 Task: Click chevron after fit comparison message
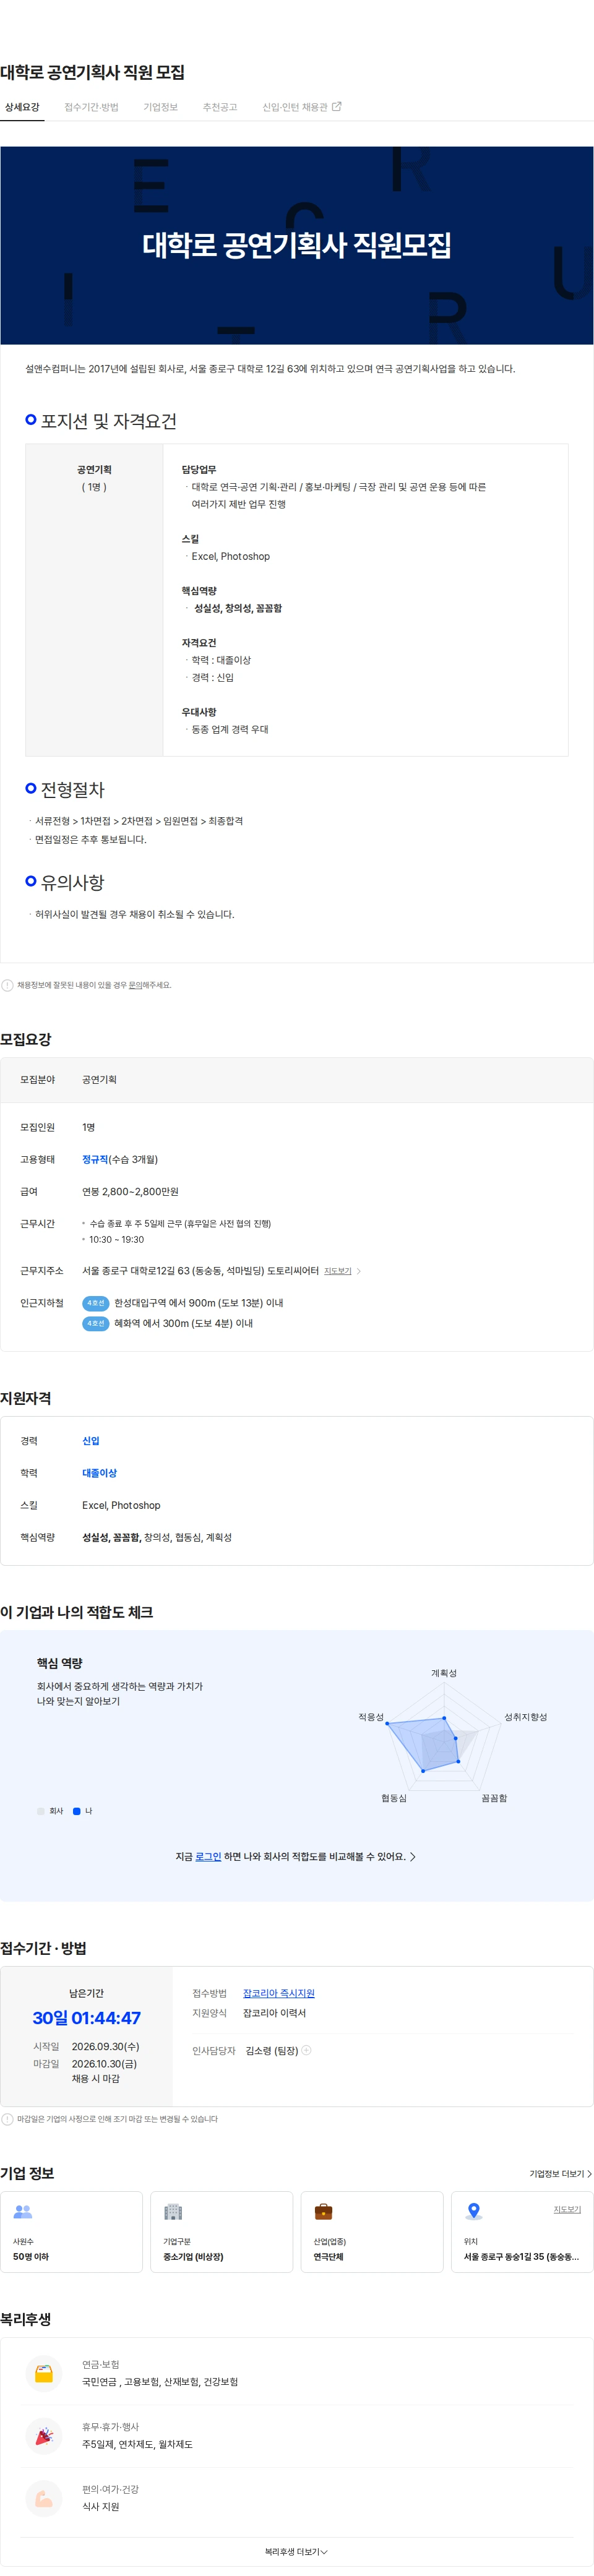point(413,1856)
